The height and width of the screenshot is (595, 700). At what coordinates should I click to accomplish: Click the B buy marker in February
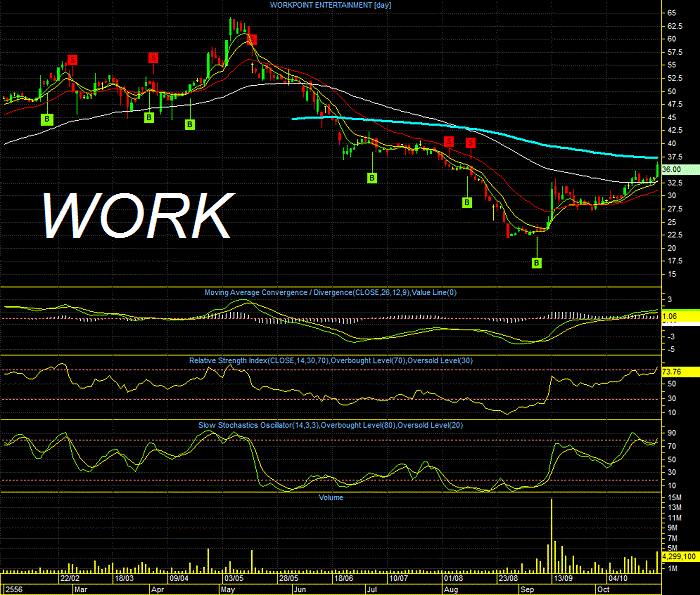(x=47, y=119)
